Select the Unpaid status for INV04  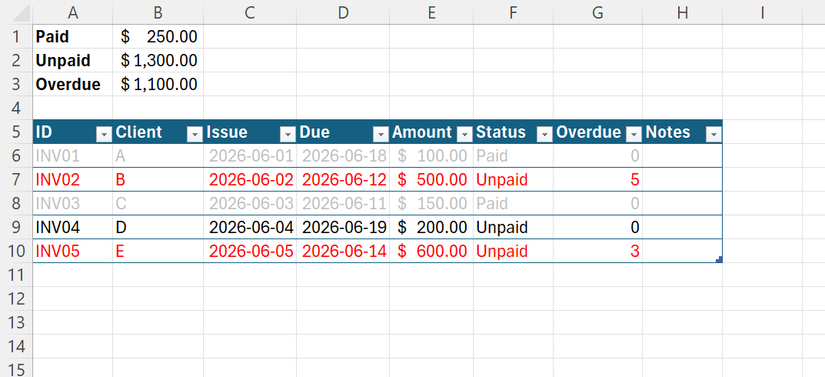pos(513,227)
